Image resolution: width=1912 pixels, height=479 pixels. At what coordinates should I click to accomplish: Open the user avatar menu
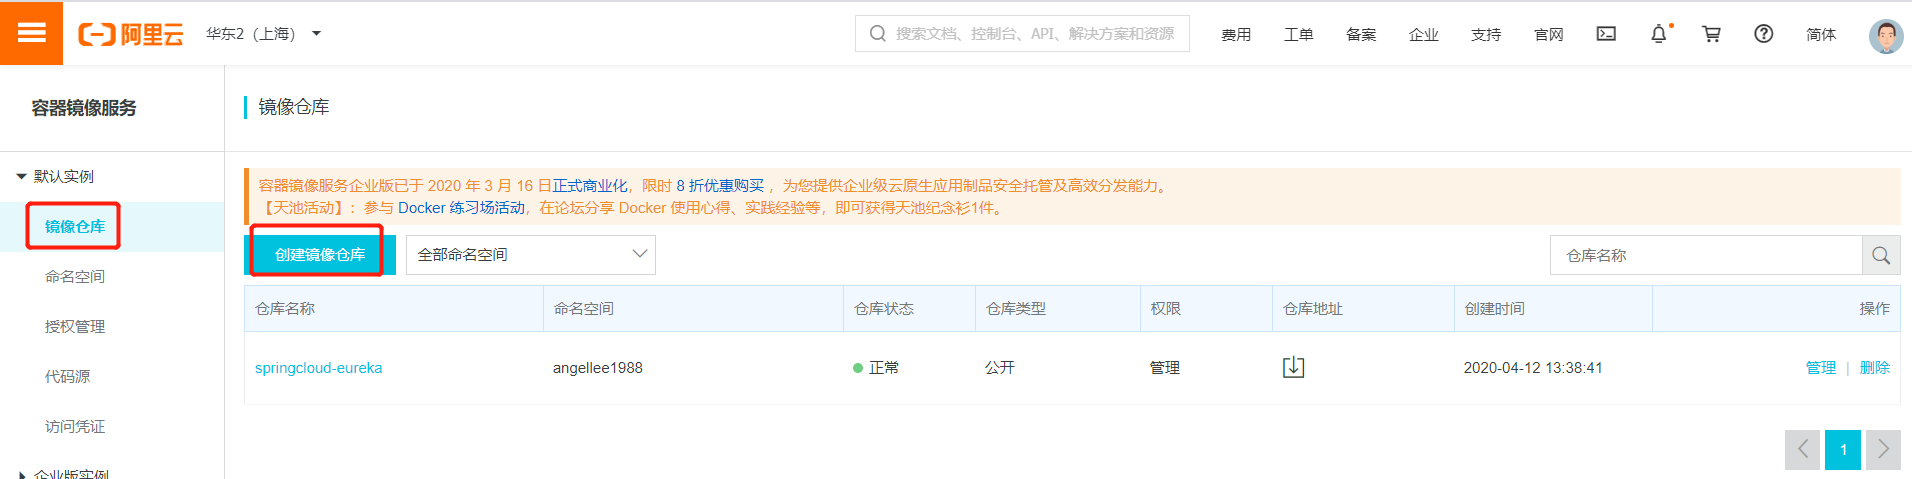[1886, 36]
